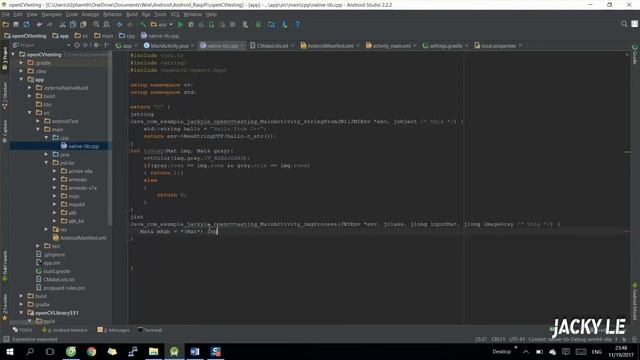Expand the .gradle folder arrow
The image size is (640, 360).
(22, 63)
